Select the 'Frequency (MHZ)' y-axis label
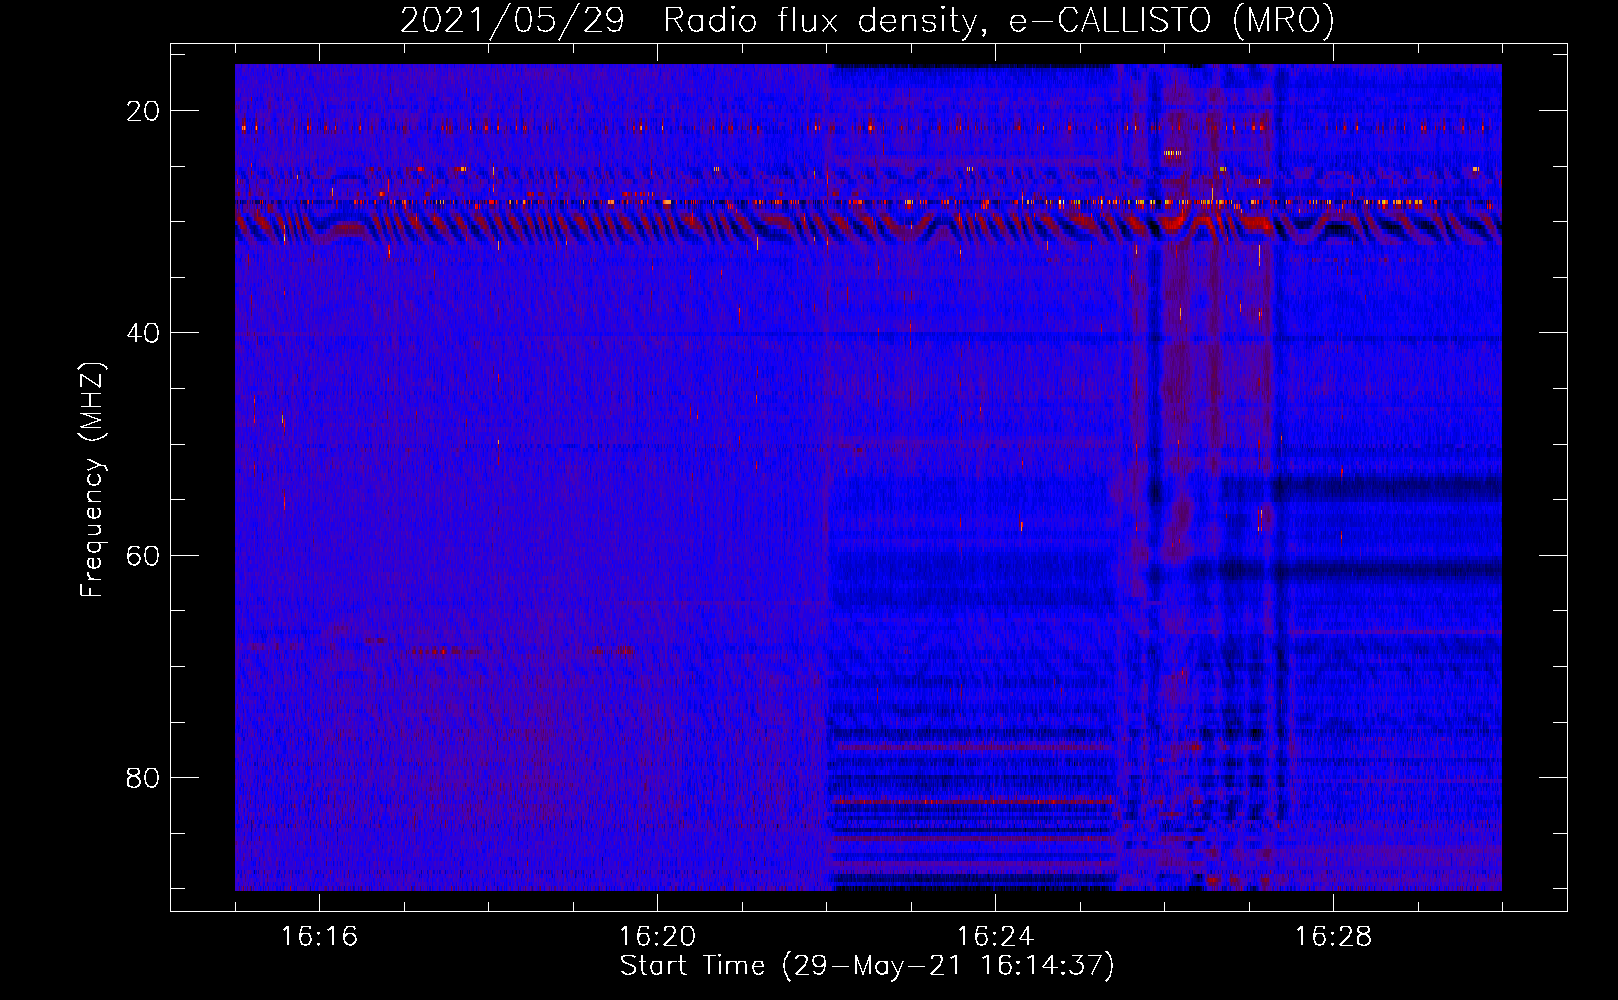 point(92,480)
